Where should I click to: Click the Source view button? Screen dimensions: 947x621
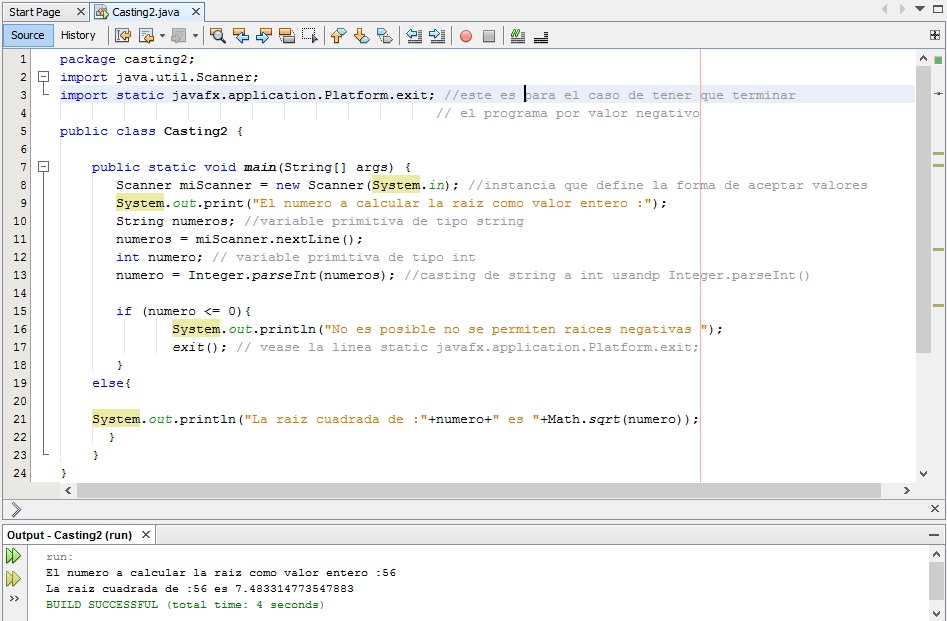28,35
